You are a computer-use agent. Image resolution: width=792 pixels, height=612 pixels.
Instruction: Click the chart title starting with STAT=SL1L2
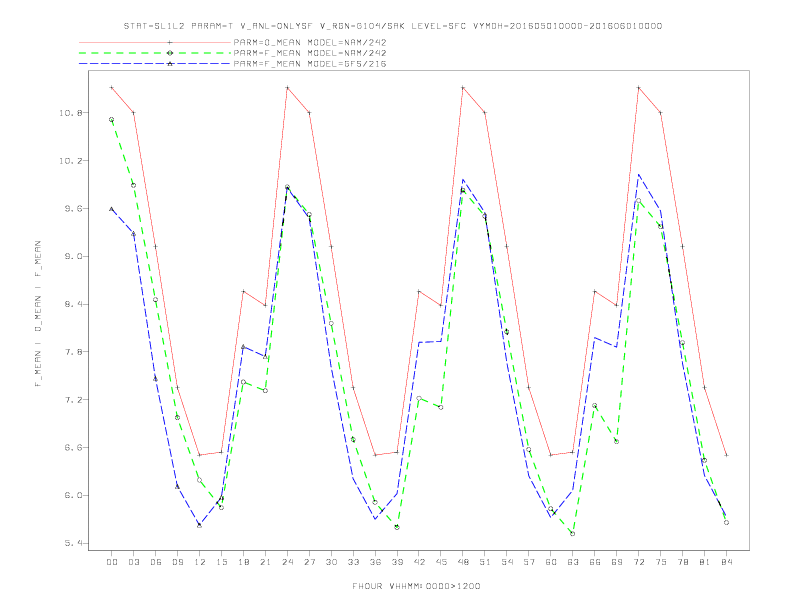click(393, 26)
